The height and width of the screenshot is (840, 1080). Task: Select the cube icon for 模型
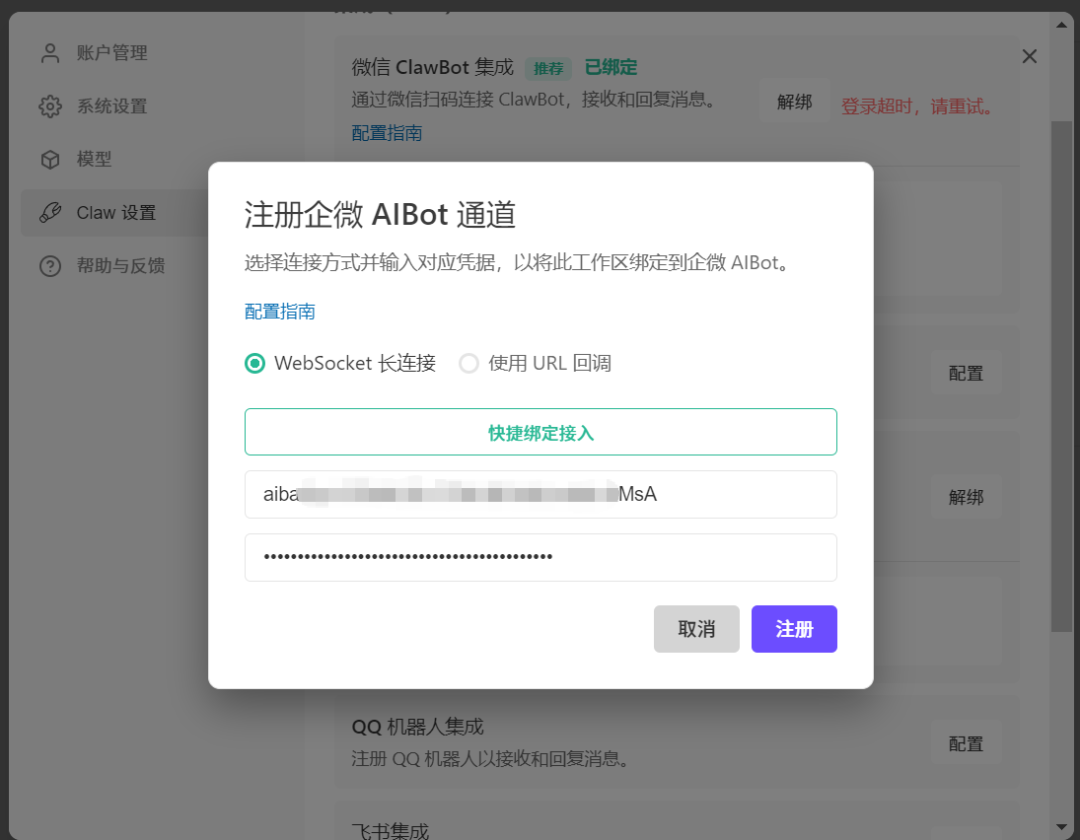coord(49,159)
